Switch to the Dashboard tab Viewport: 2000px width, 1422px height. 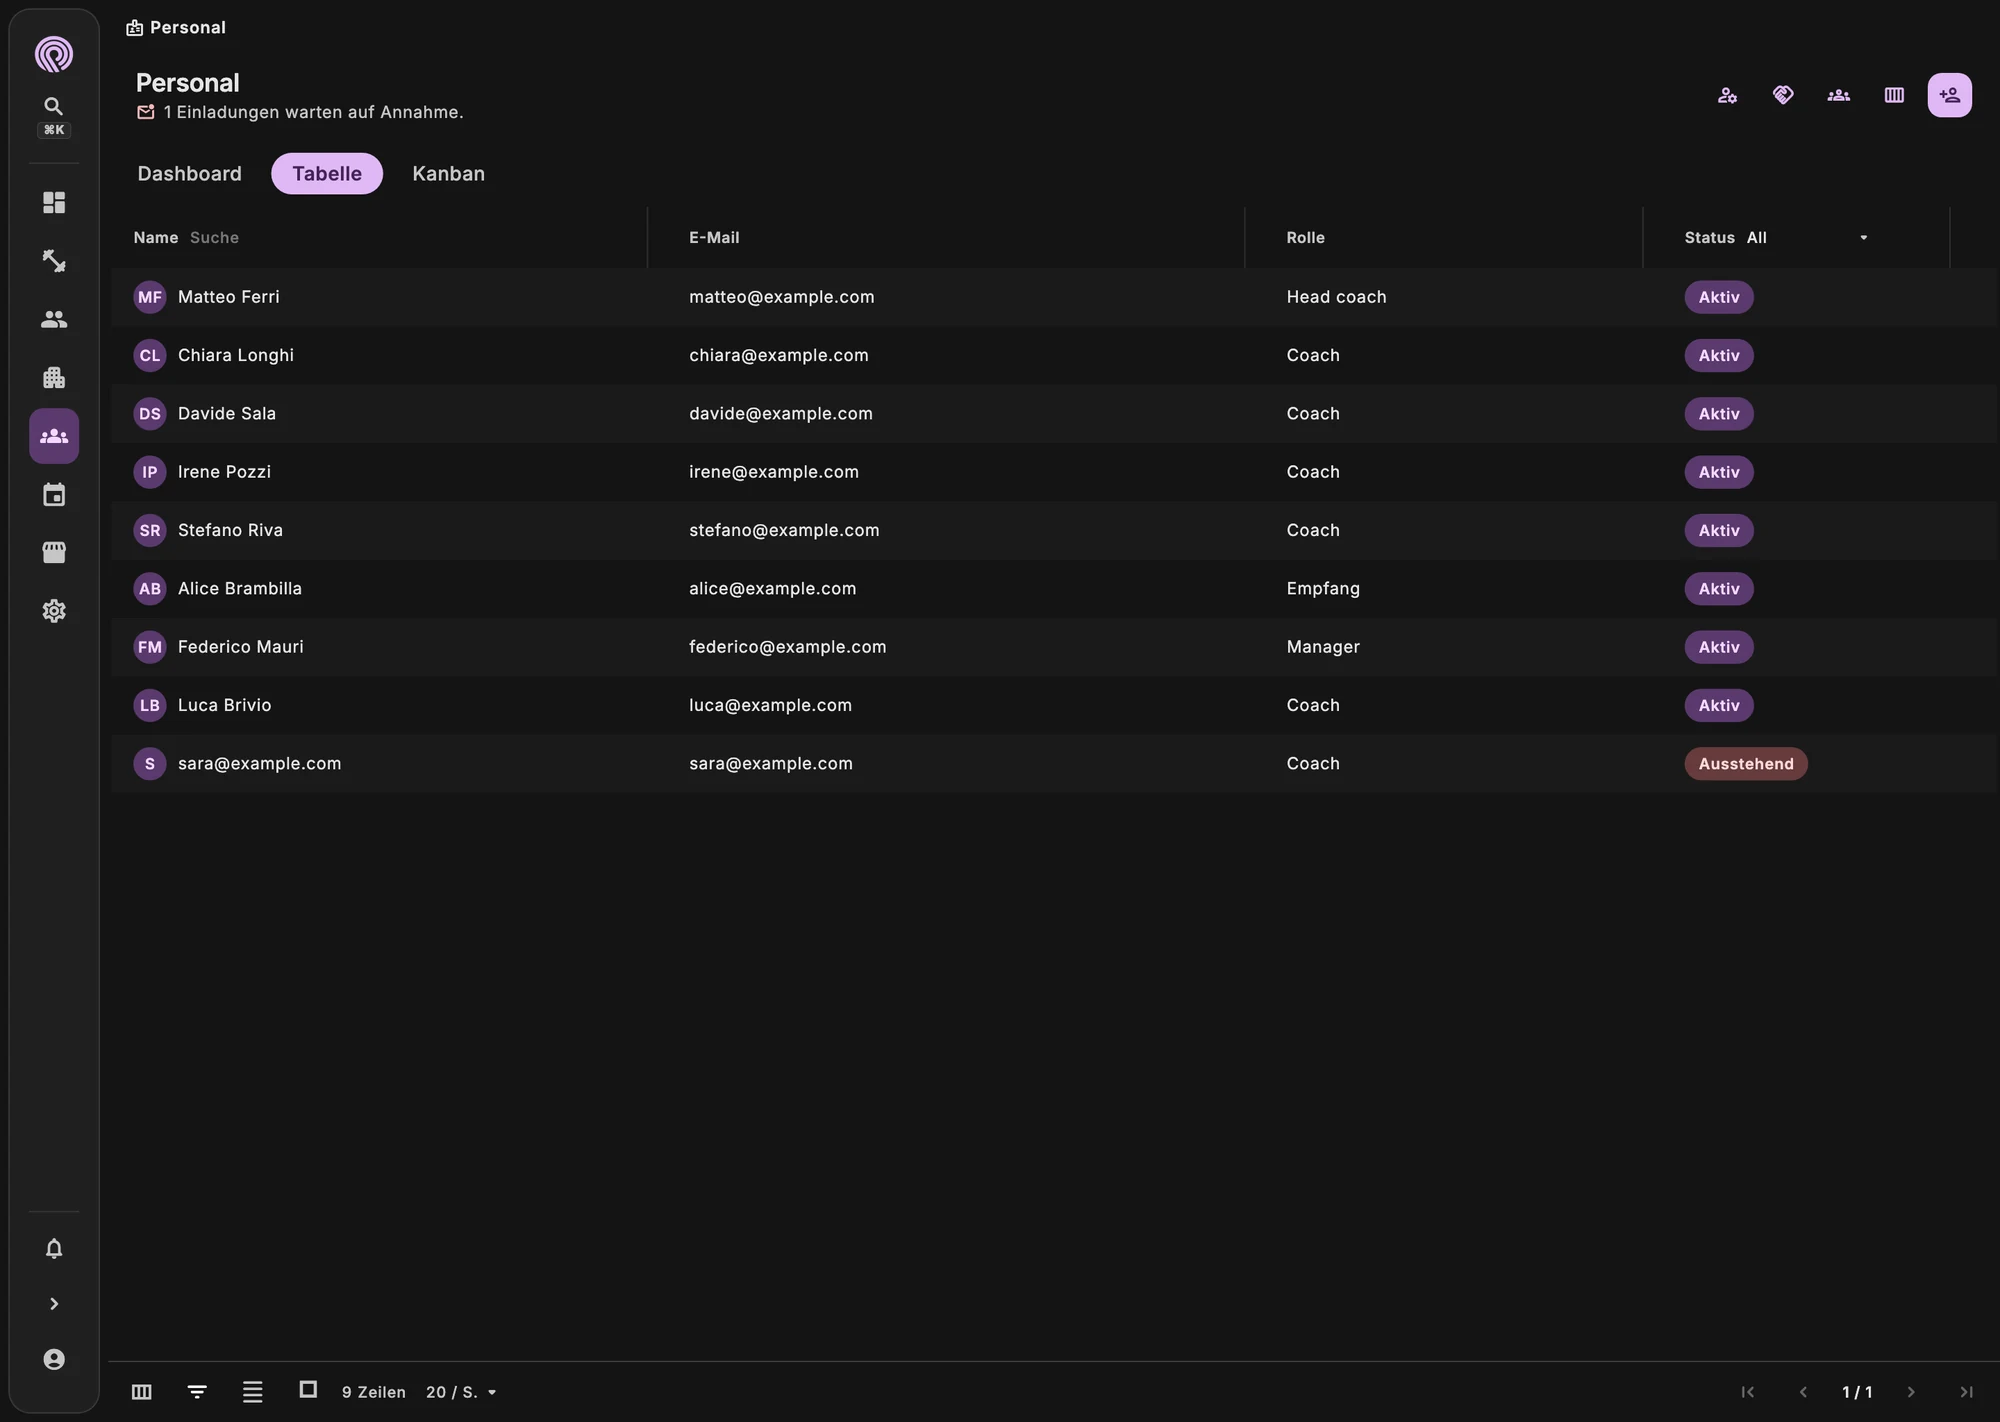pos(189,174)
